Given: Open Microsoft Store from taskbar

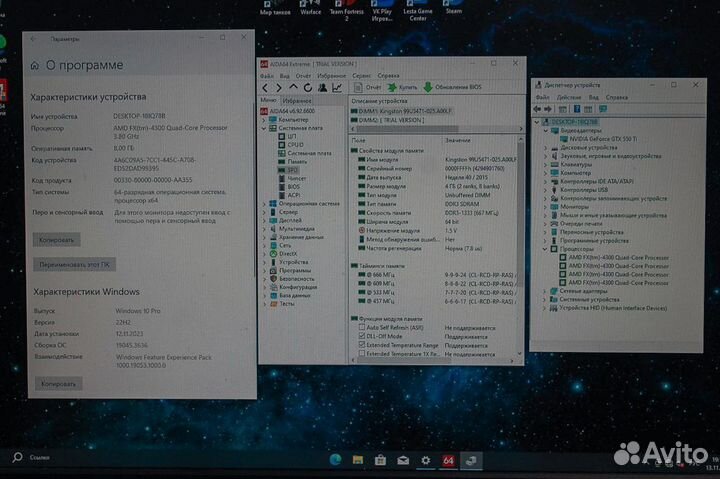Looking at the screenshot, I should click(380, 460).
